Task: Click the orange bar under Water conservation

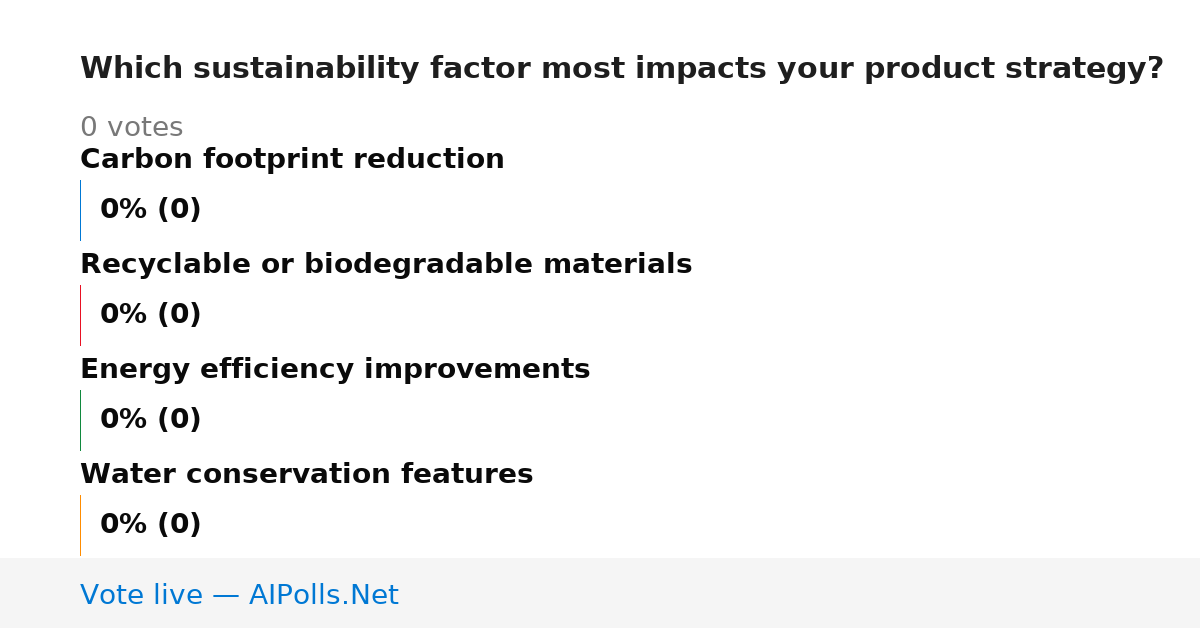Action: pyautogui.click(x=80, y=525)
